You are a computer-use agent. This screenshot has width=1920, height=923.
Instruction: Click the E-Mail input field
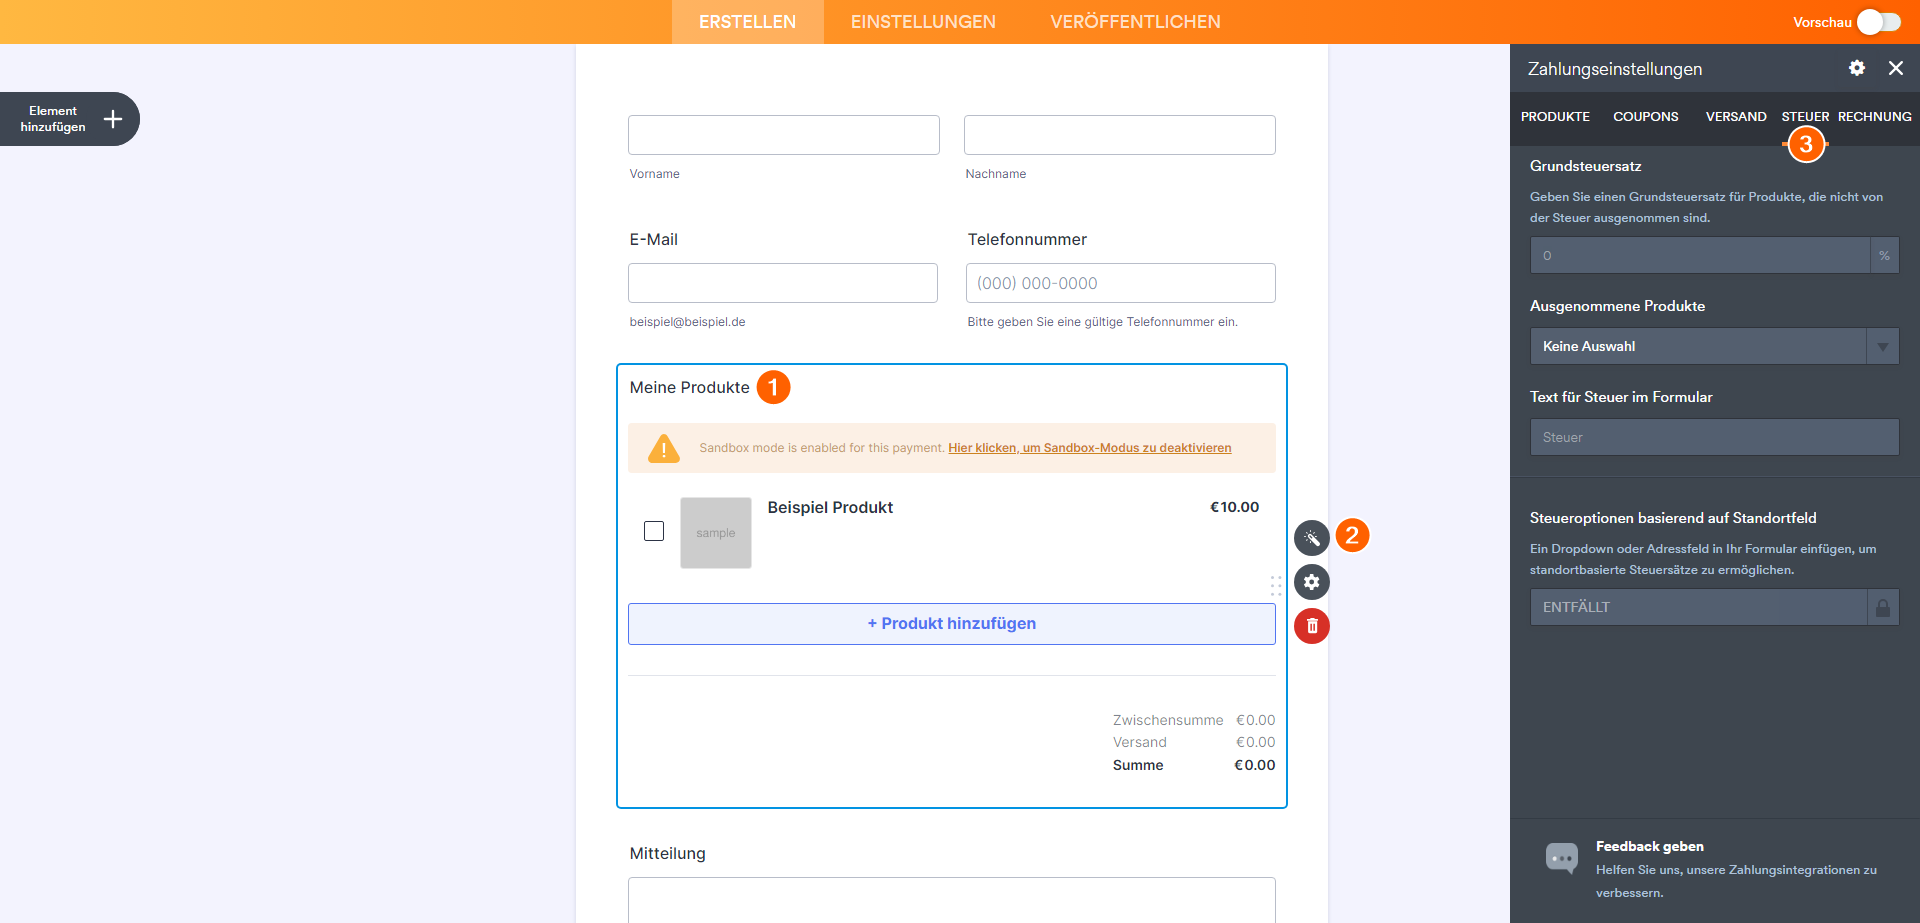click(x=783, y=283)
